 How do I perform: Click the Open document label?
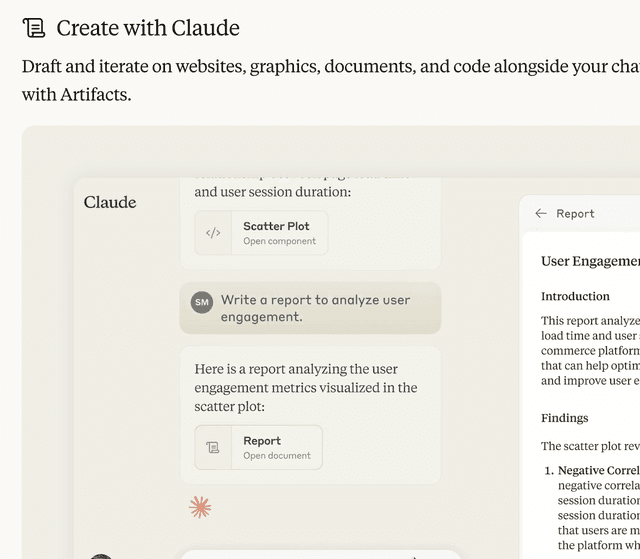tap(277, 456)
